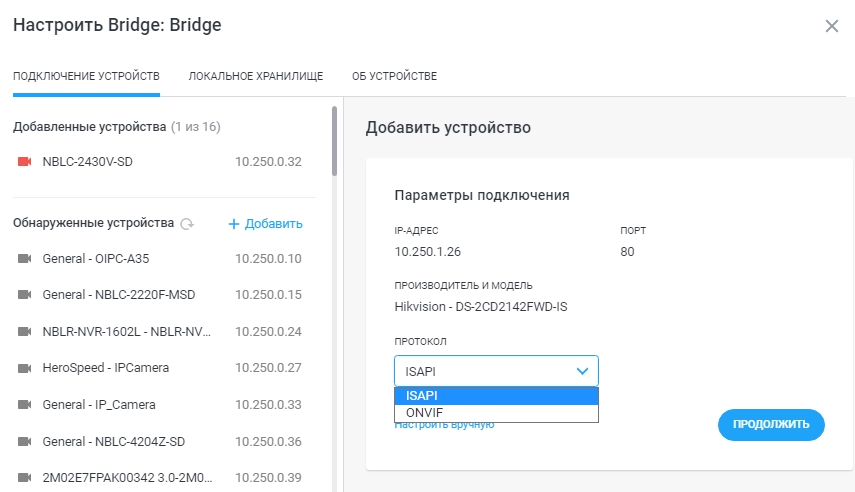The height and width of the screenshot is (492, 855).
Task: Switch to the Подключение устройств tab
Action: [86, 76]
